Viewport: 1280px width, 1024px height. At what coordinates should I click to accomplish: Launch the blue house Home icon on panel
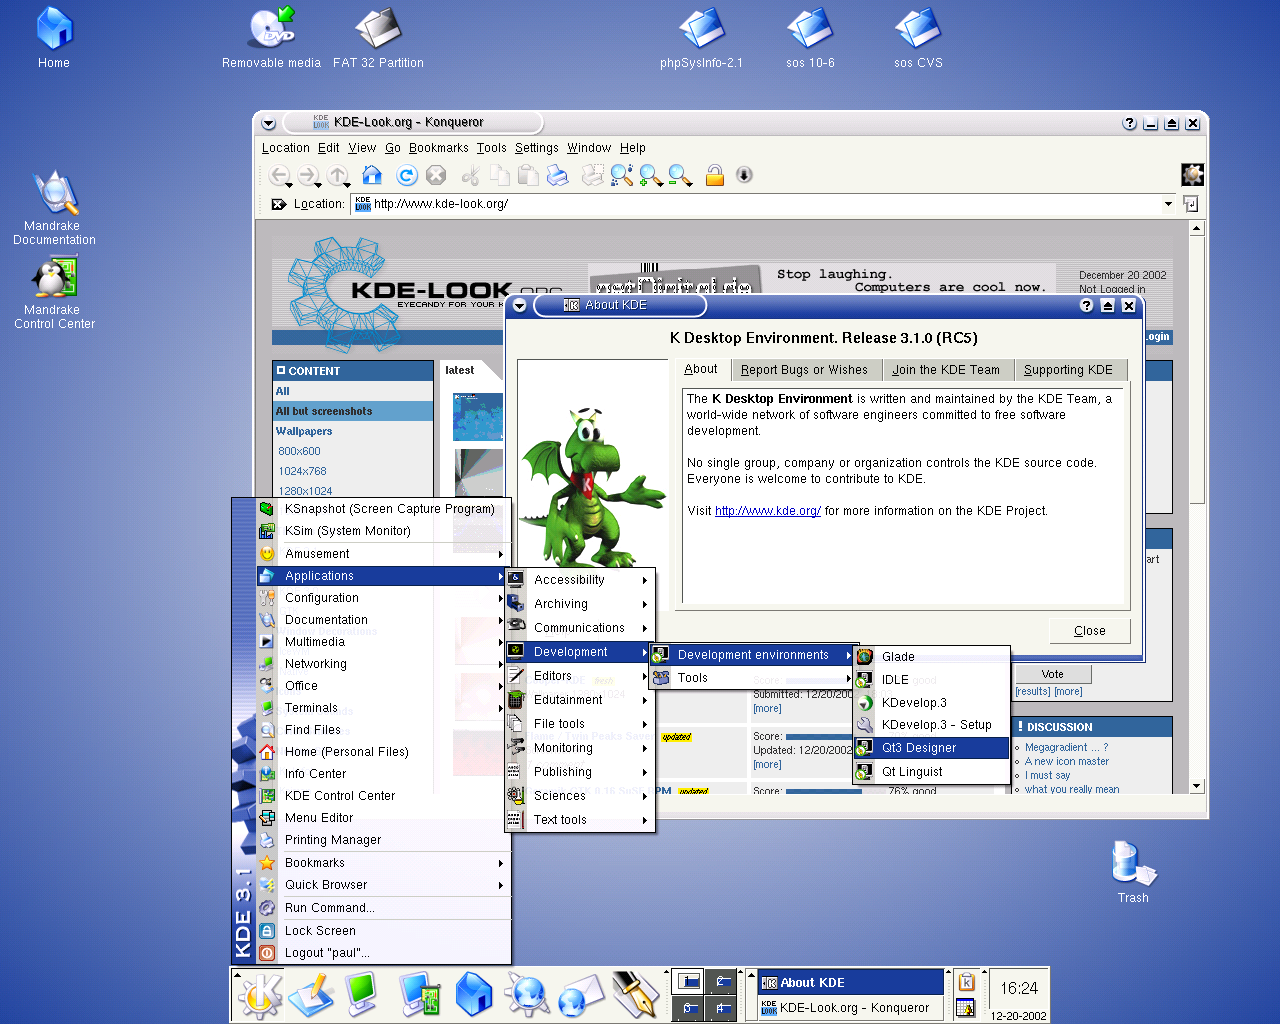tap(474, 995)
